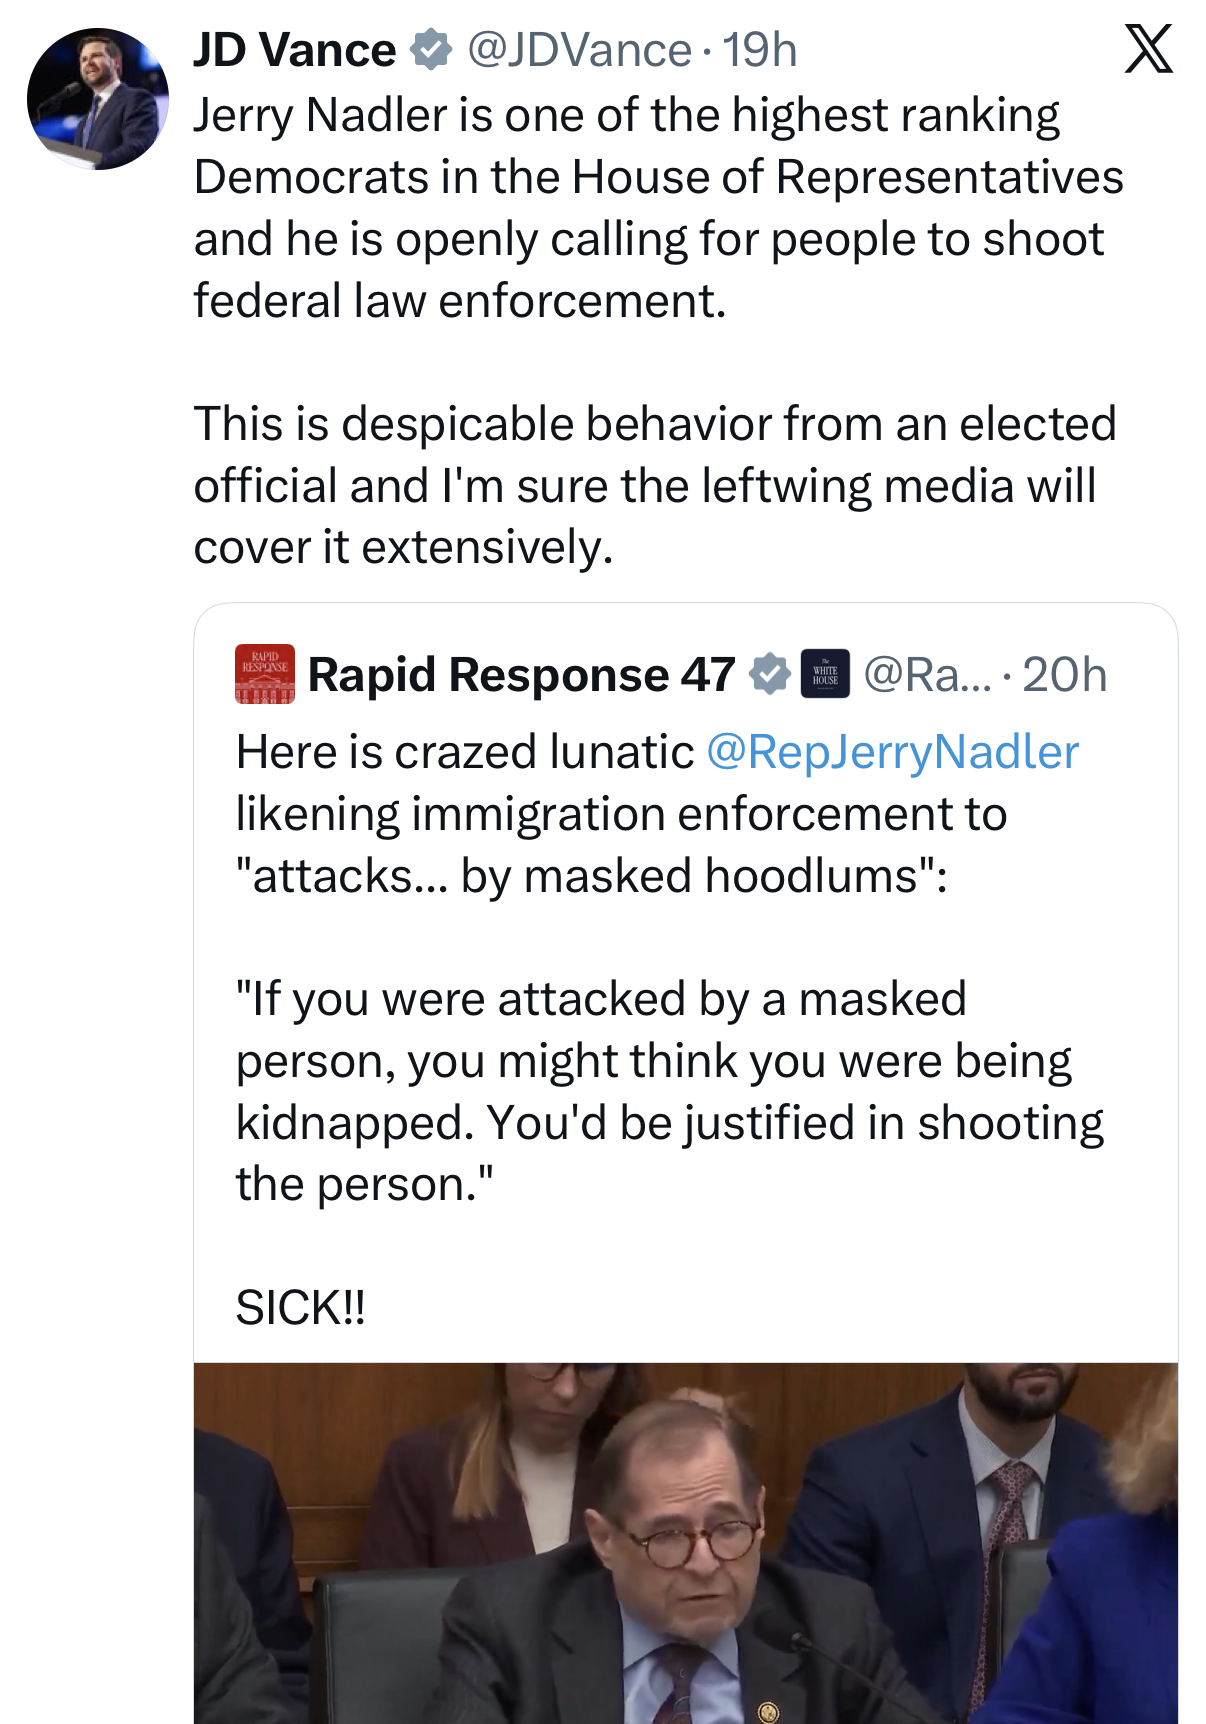
Task: Click the "likening immigration enforcement to" line
Action: click(621, 814)
